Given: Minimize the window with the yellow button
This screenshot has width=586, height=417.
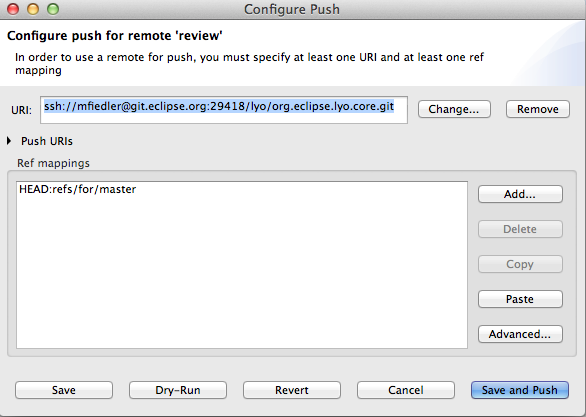Looking at the screenshot, I should pos(33,9).
